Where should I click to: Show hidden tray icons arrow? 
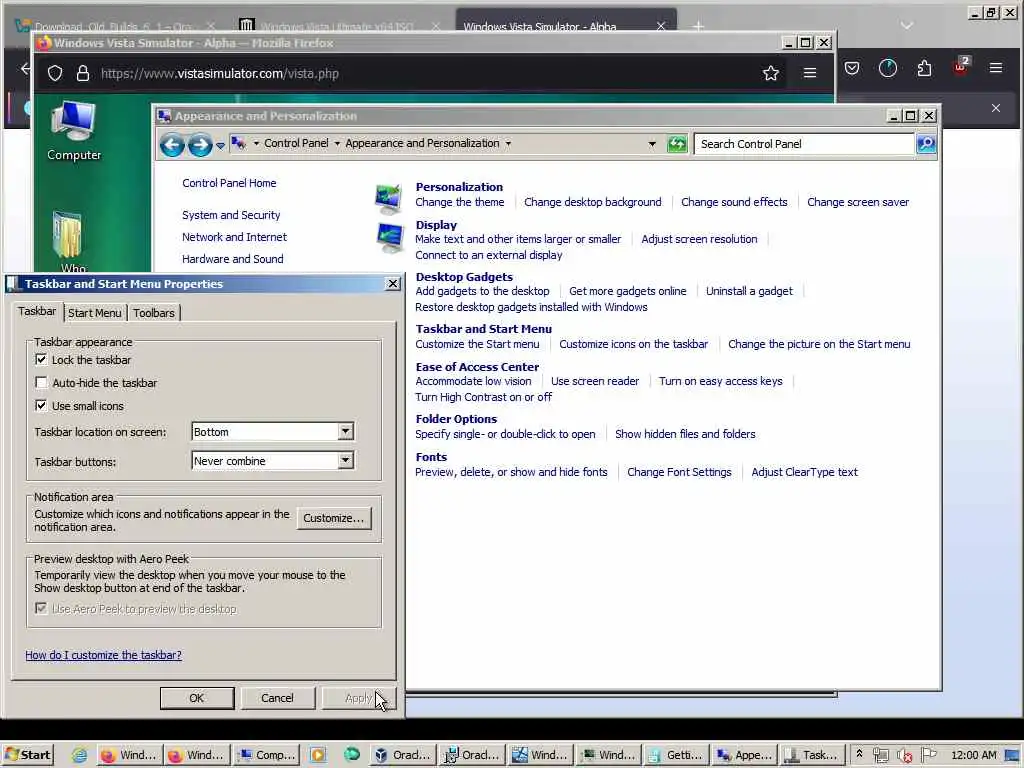pos(859,754)
